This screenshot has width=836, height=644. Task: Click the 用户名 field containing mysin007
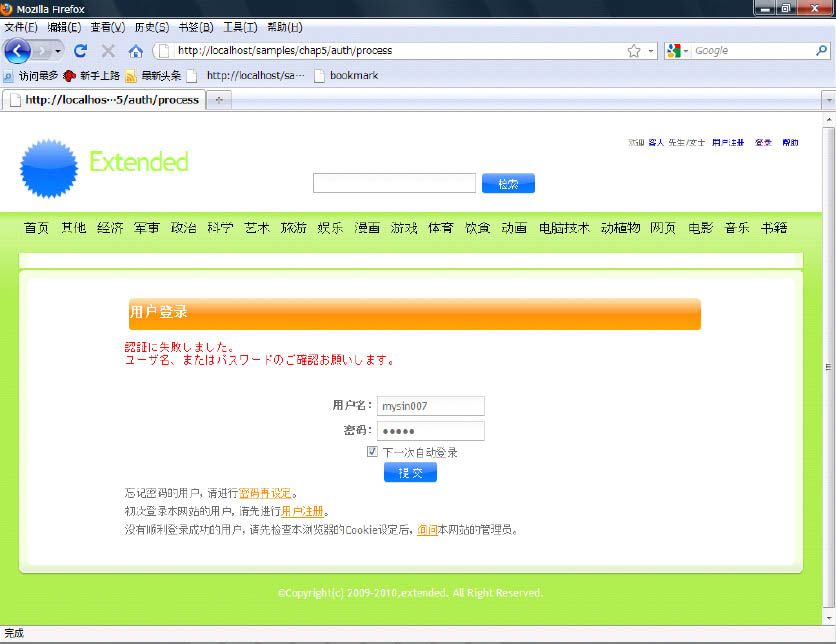431,406
